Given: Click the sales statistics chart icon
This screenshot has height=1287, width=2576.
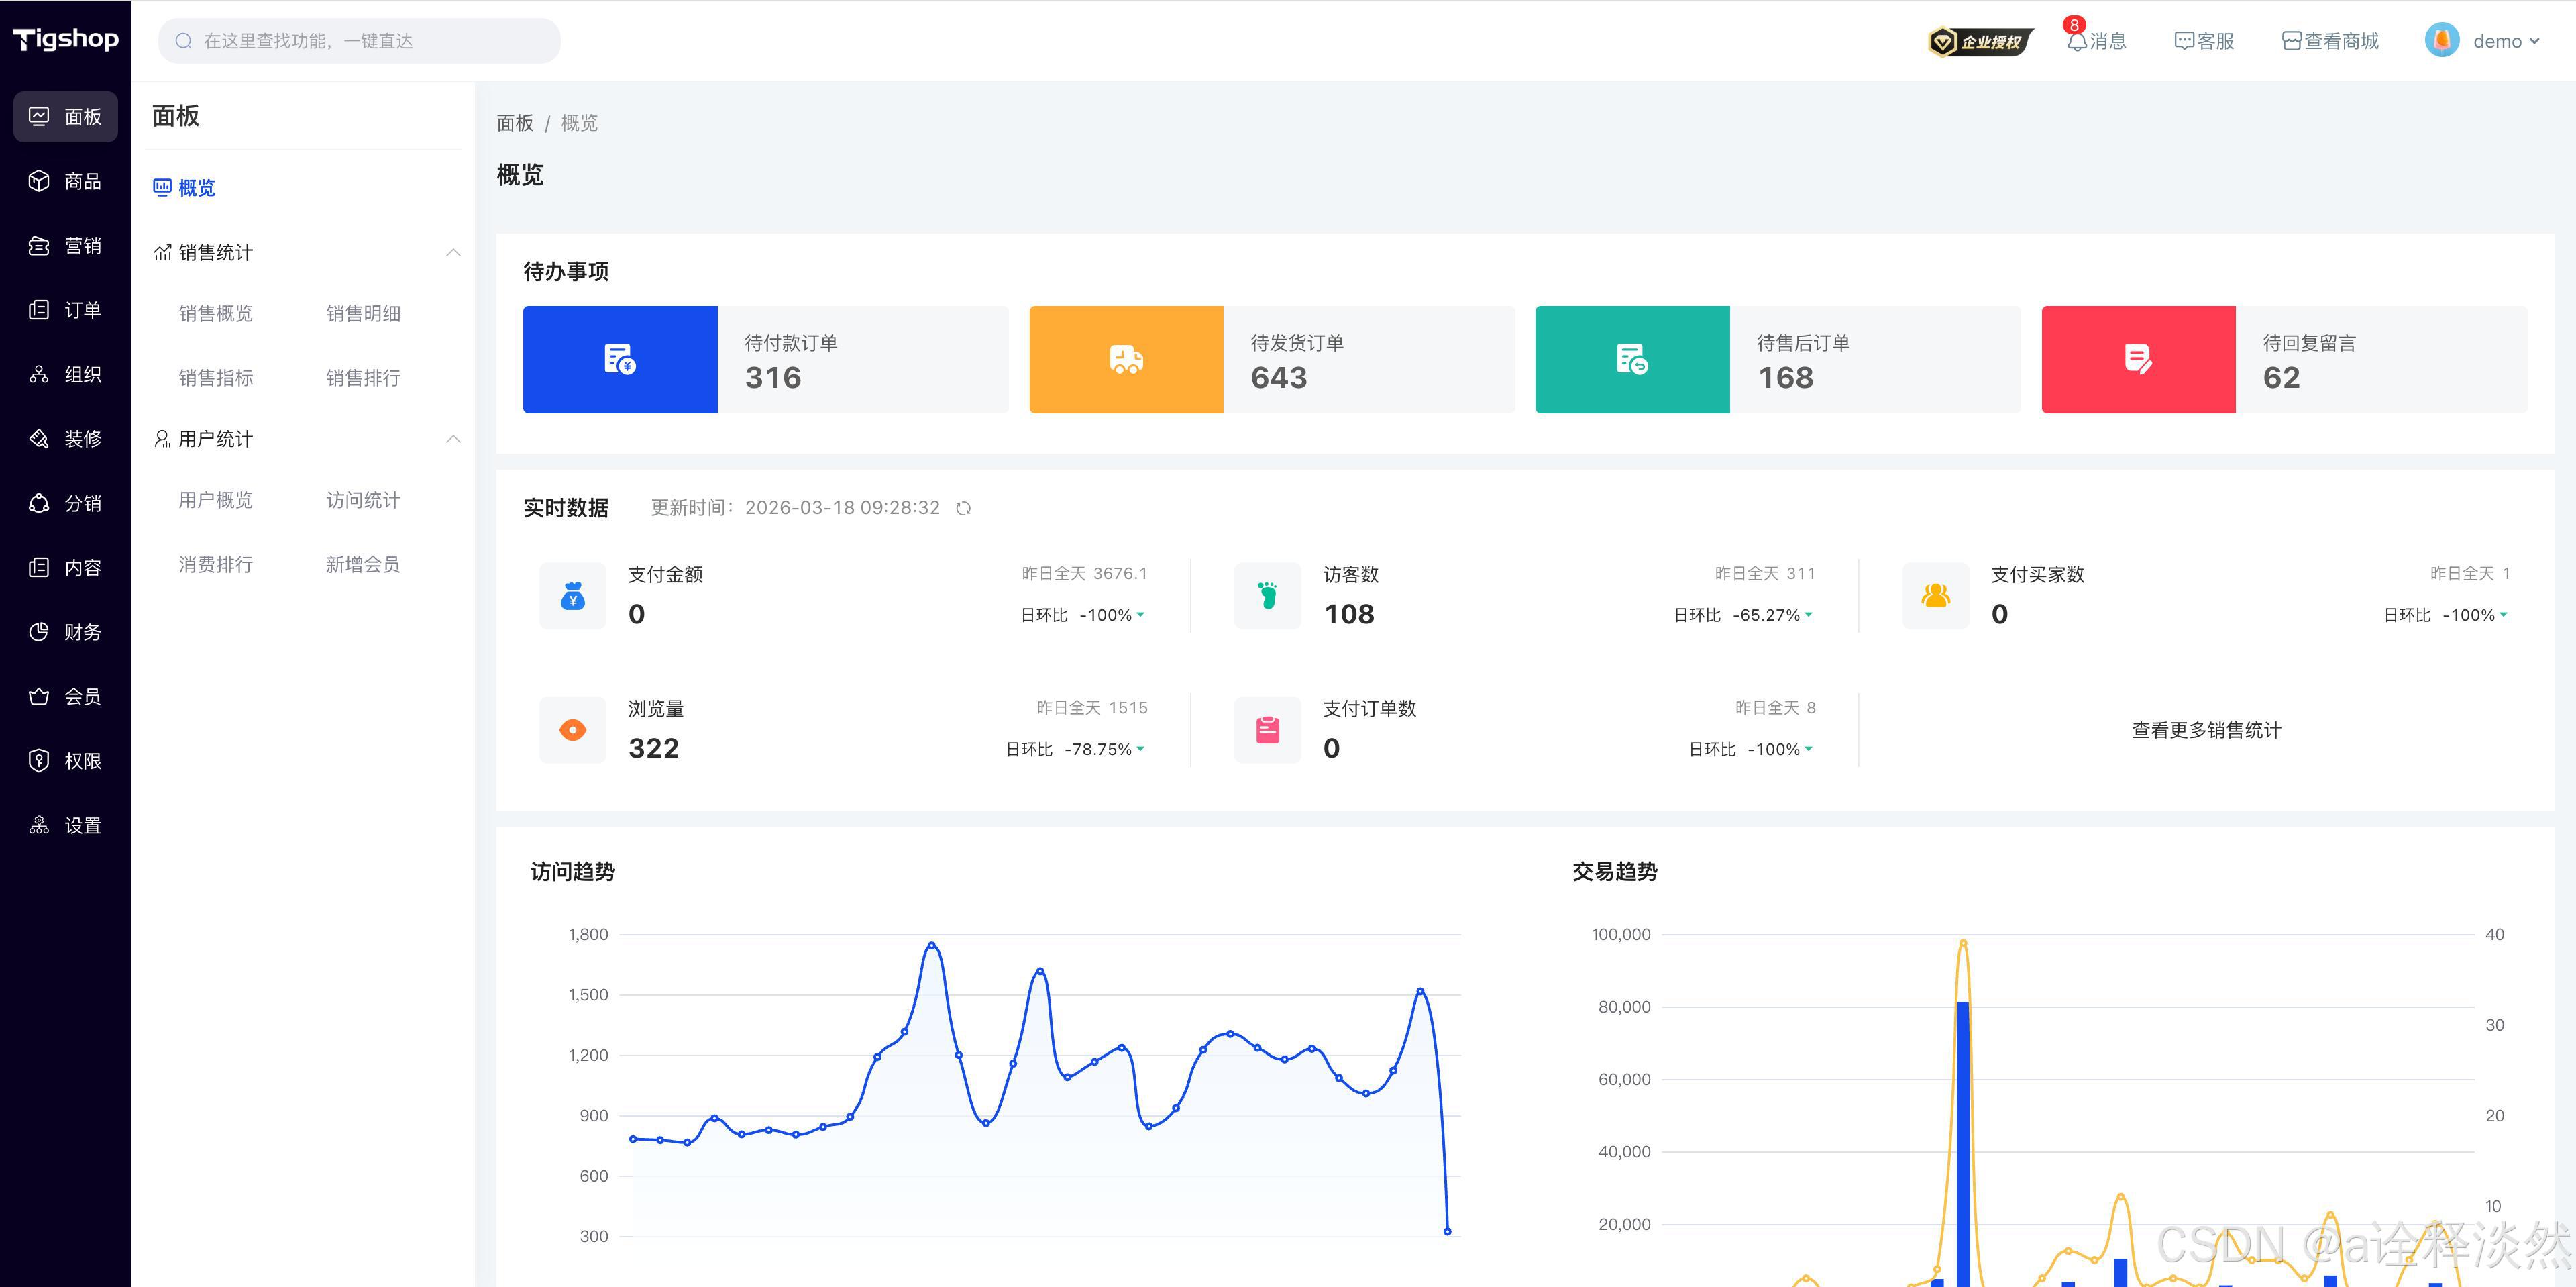Looking at the screenshot, I should click(162, 253).
